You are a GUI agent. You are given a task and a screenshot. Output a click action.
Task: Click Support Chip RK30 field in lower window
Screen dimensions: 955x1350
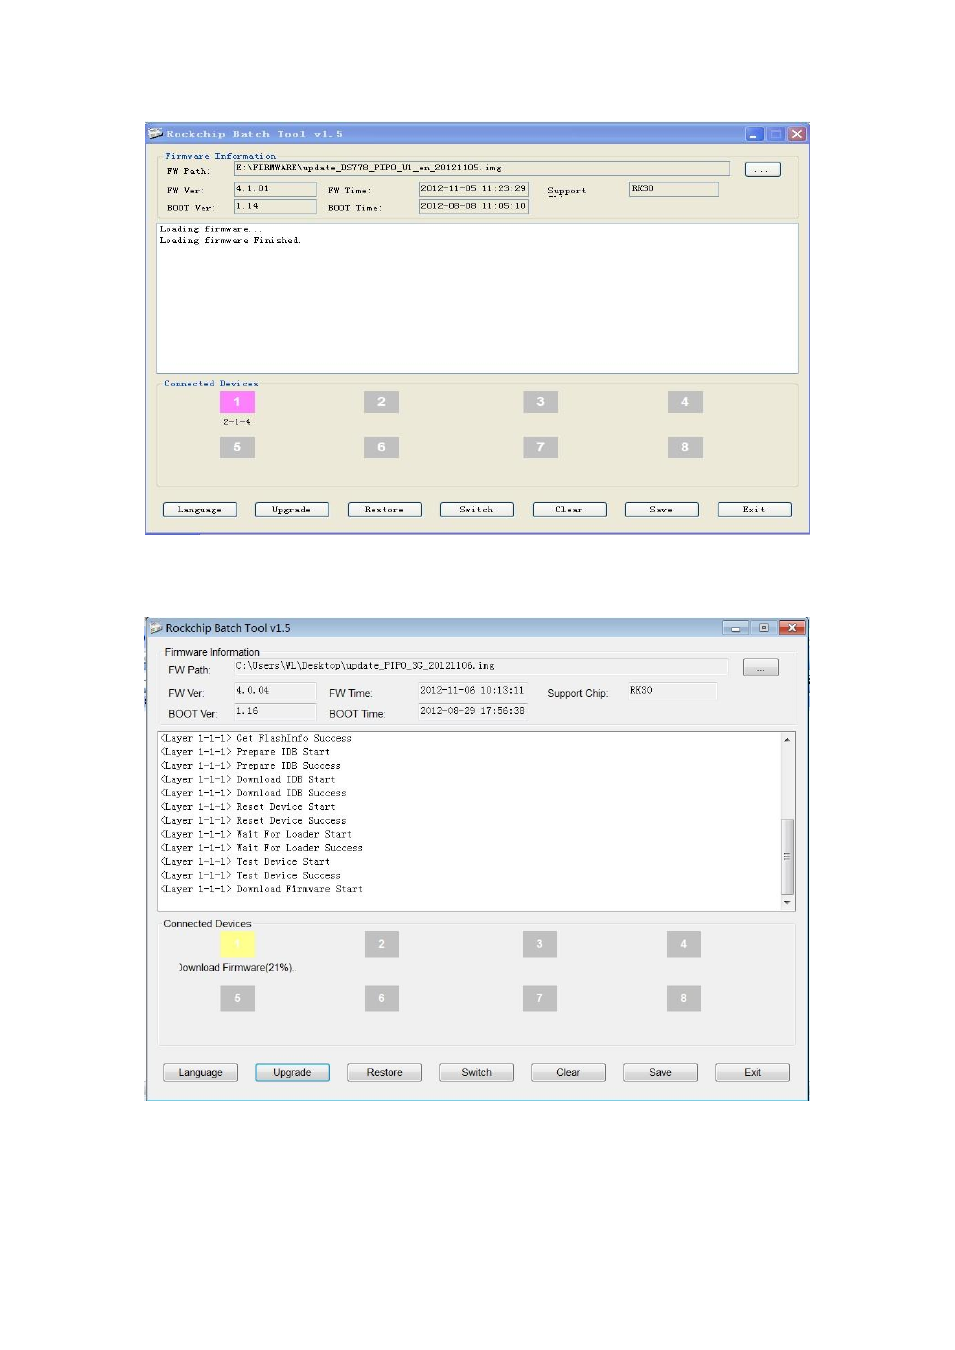[672, 691]
